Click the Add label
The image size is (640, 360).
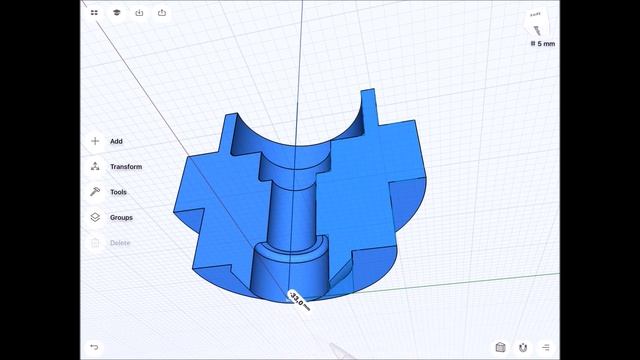[116, 141]
